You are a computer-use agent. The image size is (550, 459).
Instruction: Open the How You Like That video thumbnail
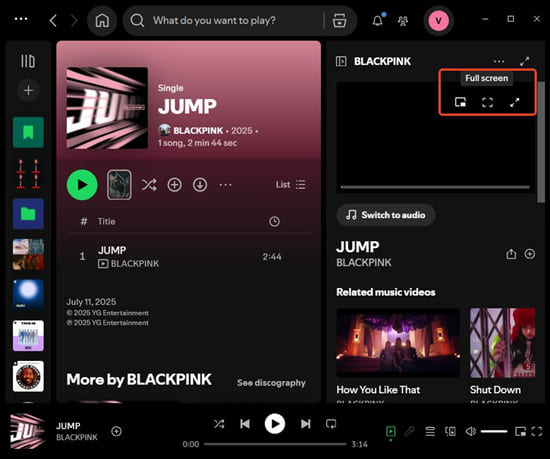398,343
